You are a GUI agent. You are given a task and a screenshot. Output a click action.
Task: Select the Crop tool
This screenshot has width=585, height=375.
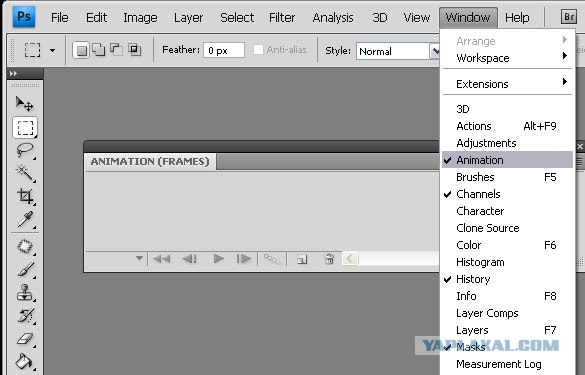coord(25,196)
